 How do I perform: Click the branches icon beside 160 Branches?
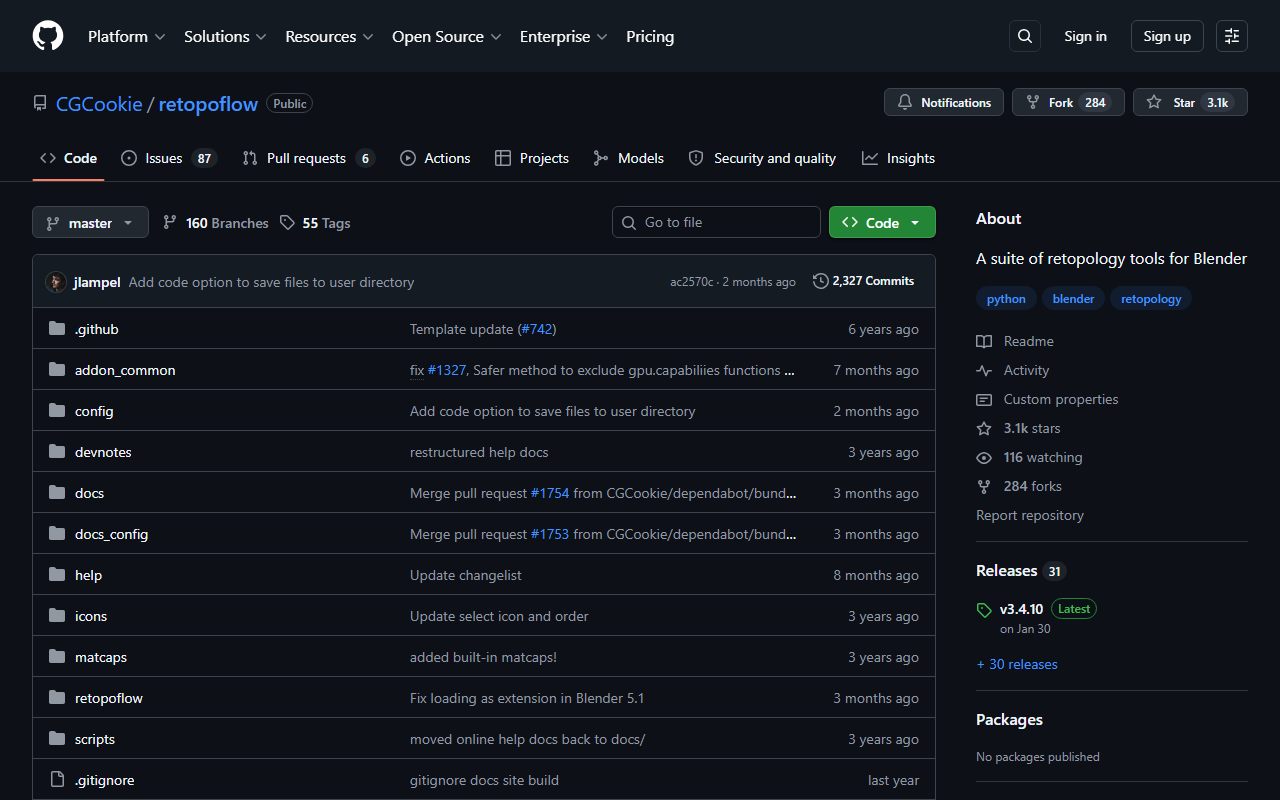coord(170,223)
